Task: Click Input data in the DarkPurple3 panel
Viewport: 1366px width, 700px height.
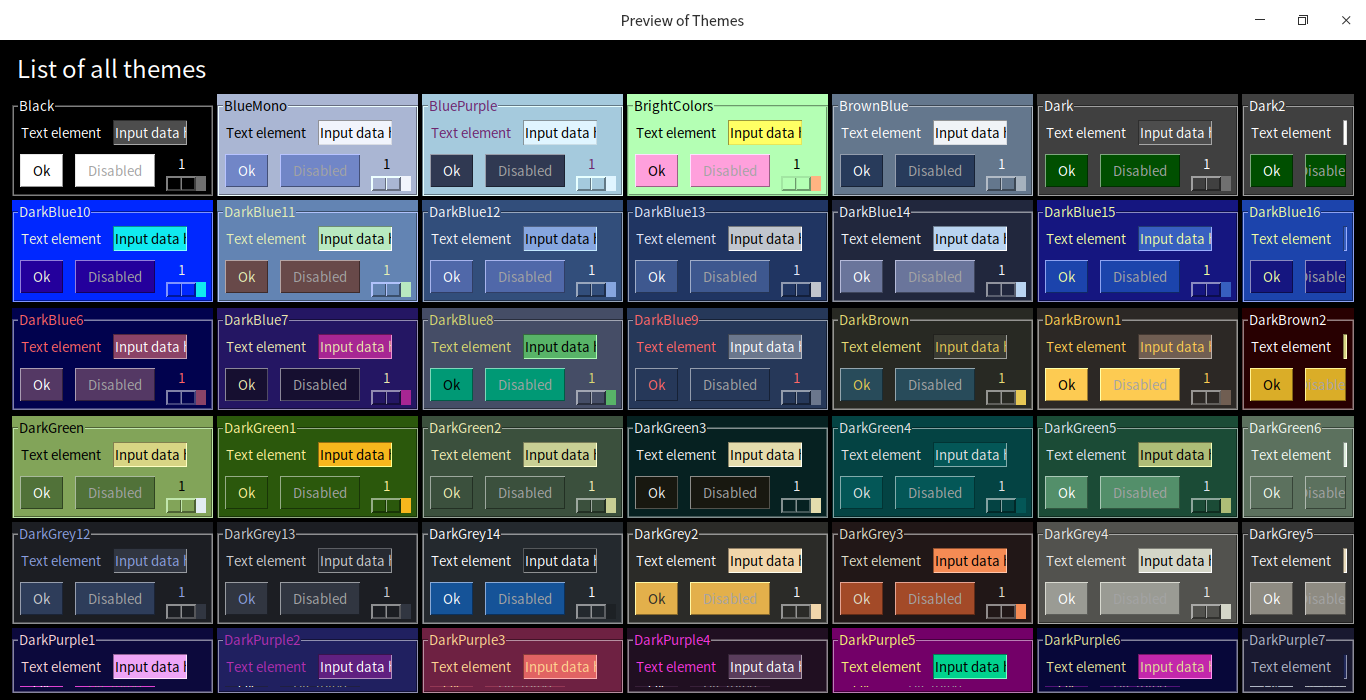Action: [x=559, y=666]
